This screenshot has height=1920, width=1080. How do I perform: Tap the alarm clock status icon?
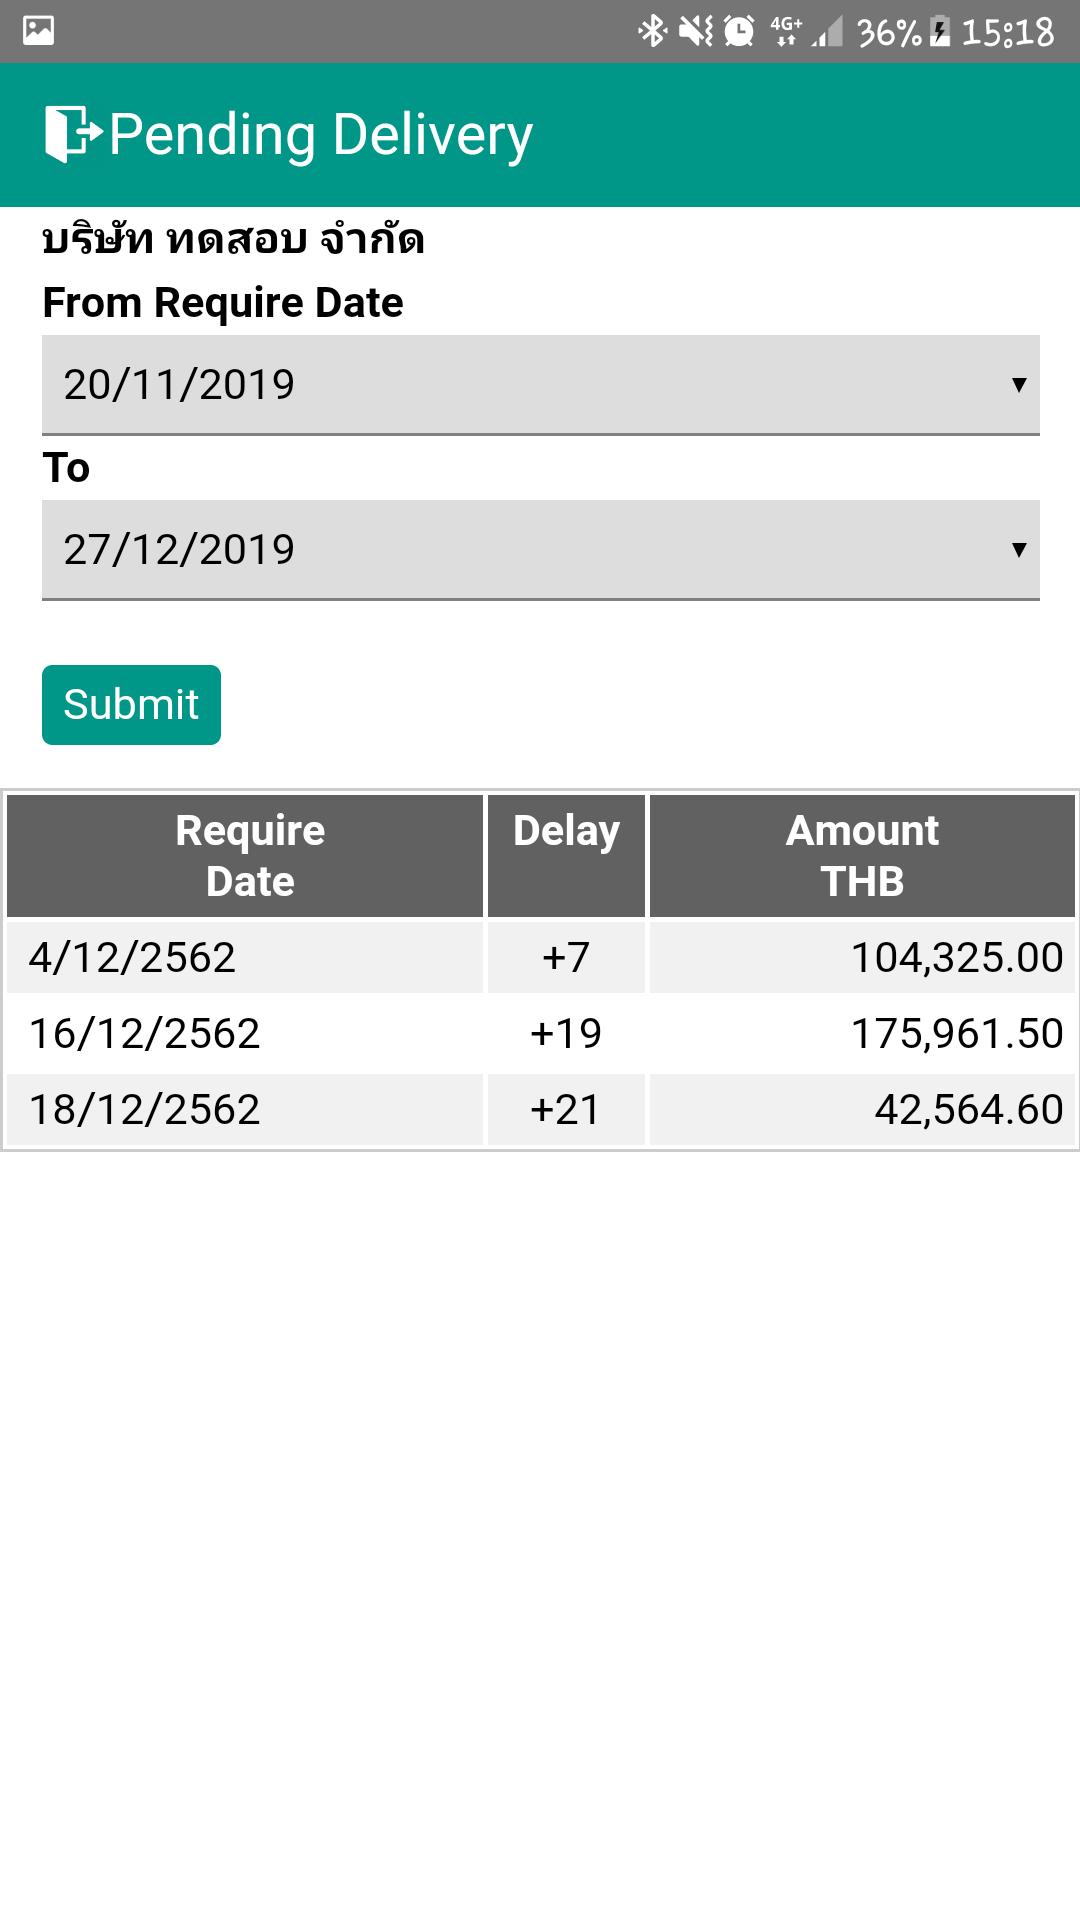point(739,31)
